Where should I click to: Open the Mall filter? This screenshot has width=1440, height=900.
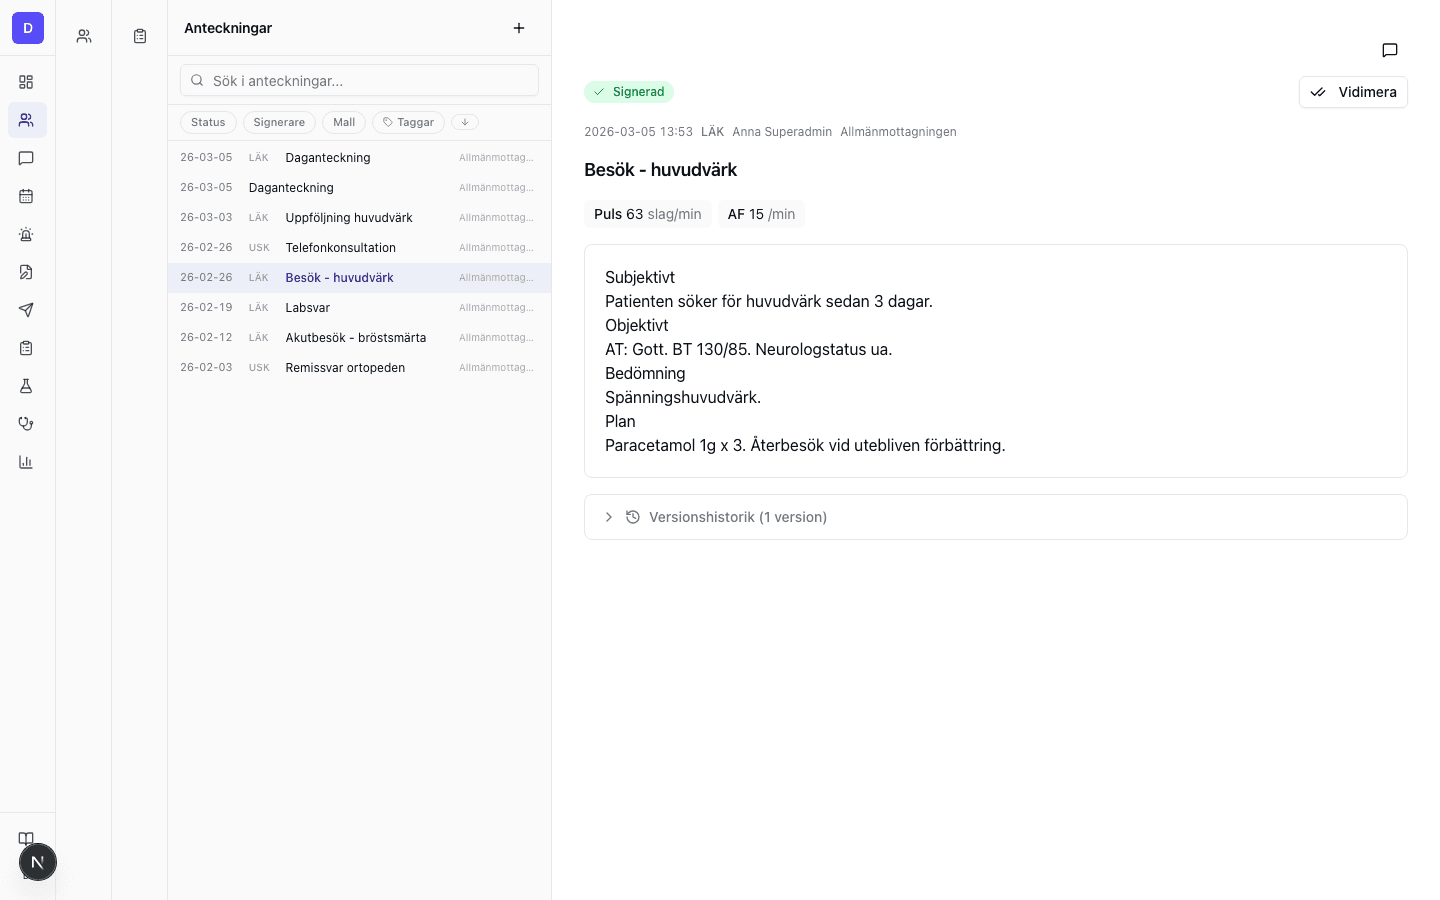344,122
